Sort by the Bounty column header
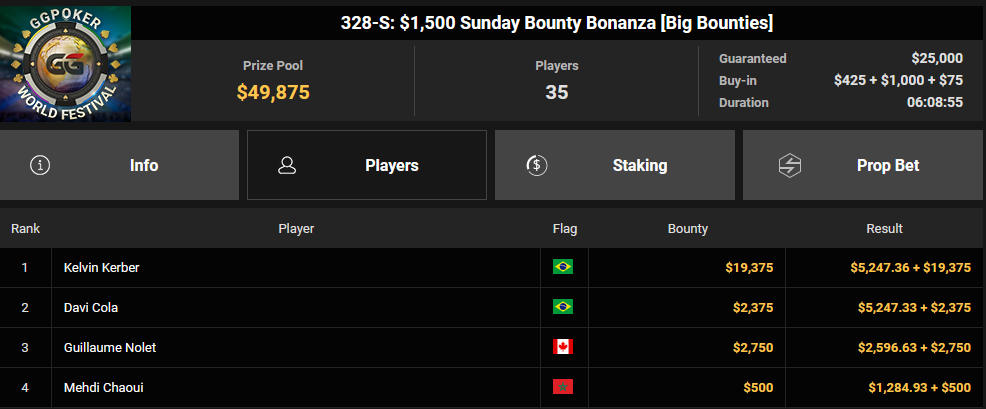Image resolution: width=986 pixels, height=409 pixels. tap(687, 228)
